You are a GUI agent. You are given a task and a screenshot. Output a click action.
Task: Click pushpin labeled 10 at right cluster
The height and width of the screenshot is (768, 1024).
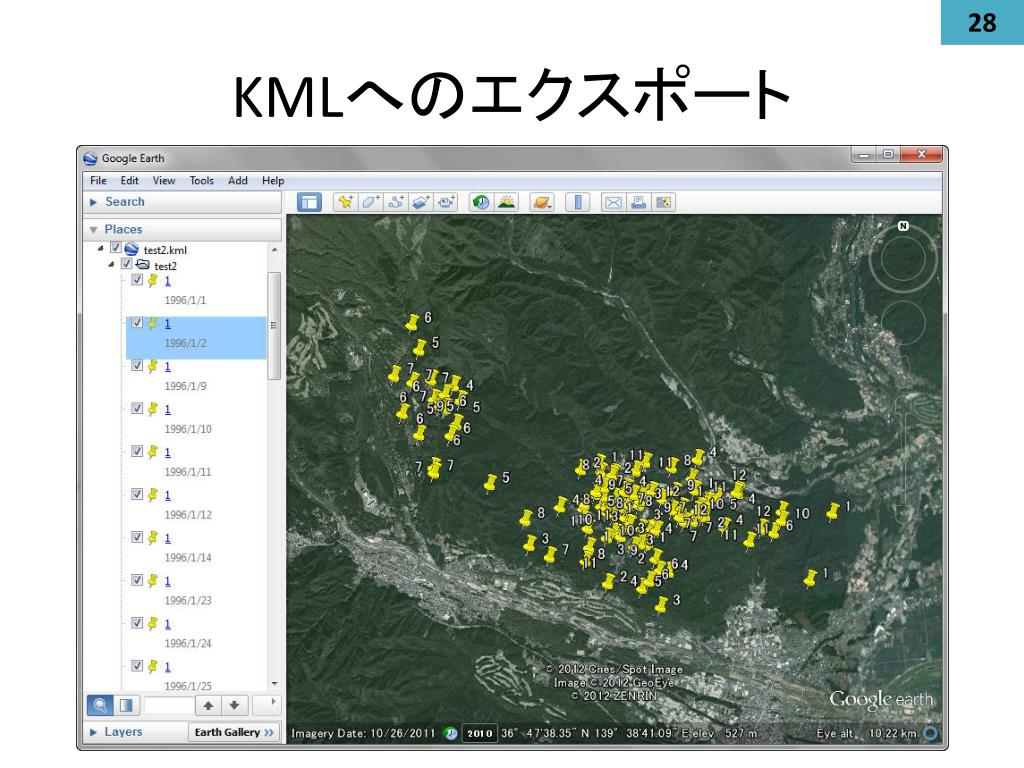782,511
